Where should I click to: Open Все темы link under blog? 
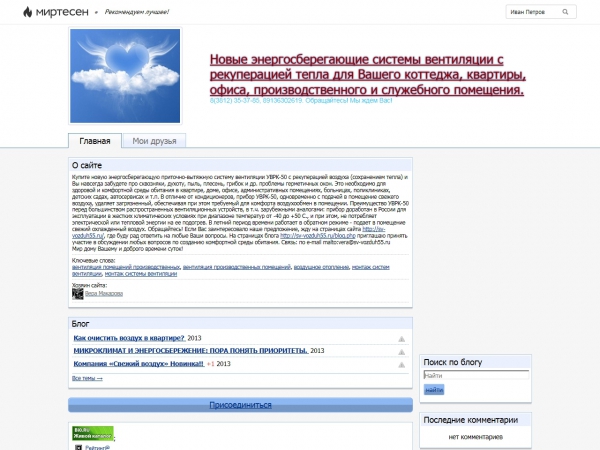point(86,379)
